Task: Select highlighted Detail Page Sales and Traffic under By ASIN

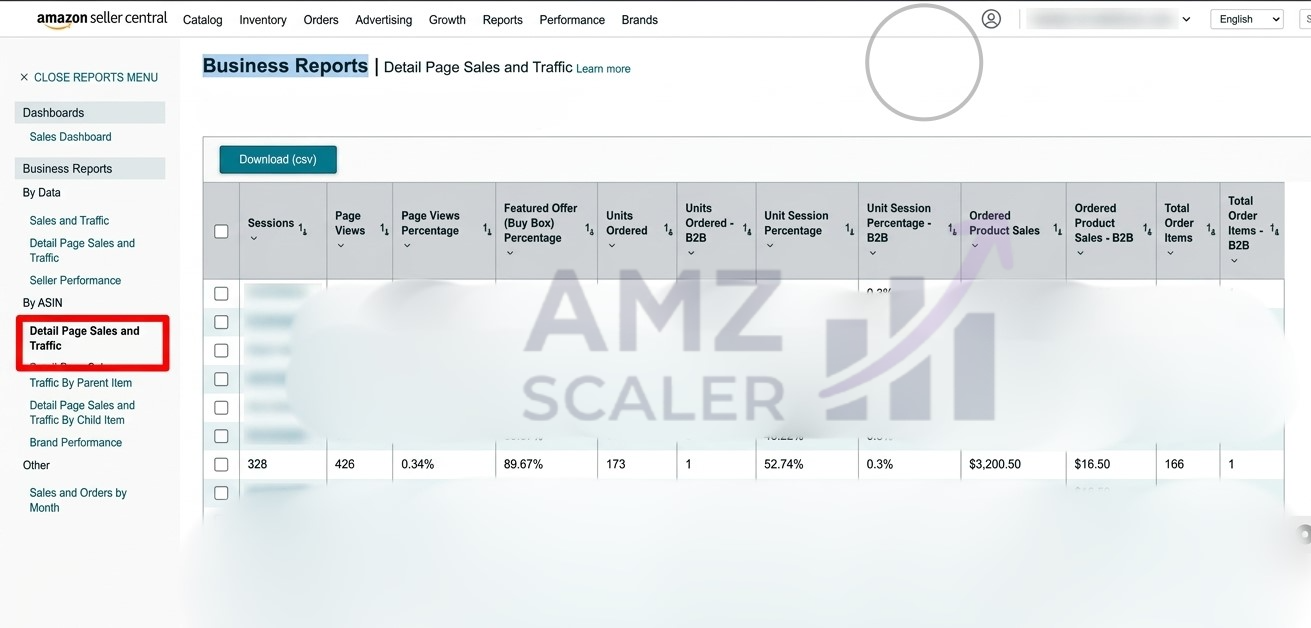Action: click(x=85, y=338)
